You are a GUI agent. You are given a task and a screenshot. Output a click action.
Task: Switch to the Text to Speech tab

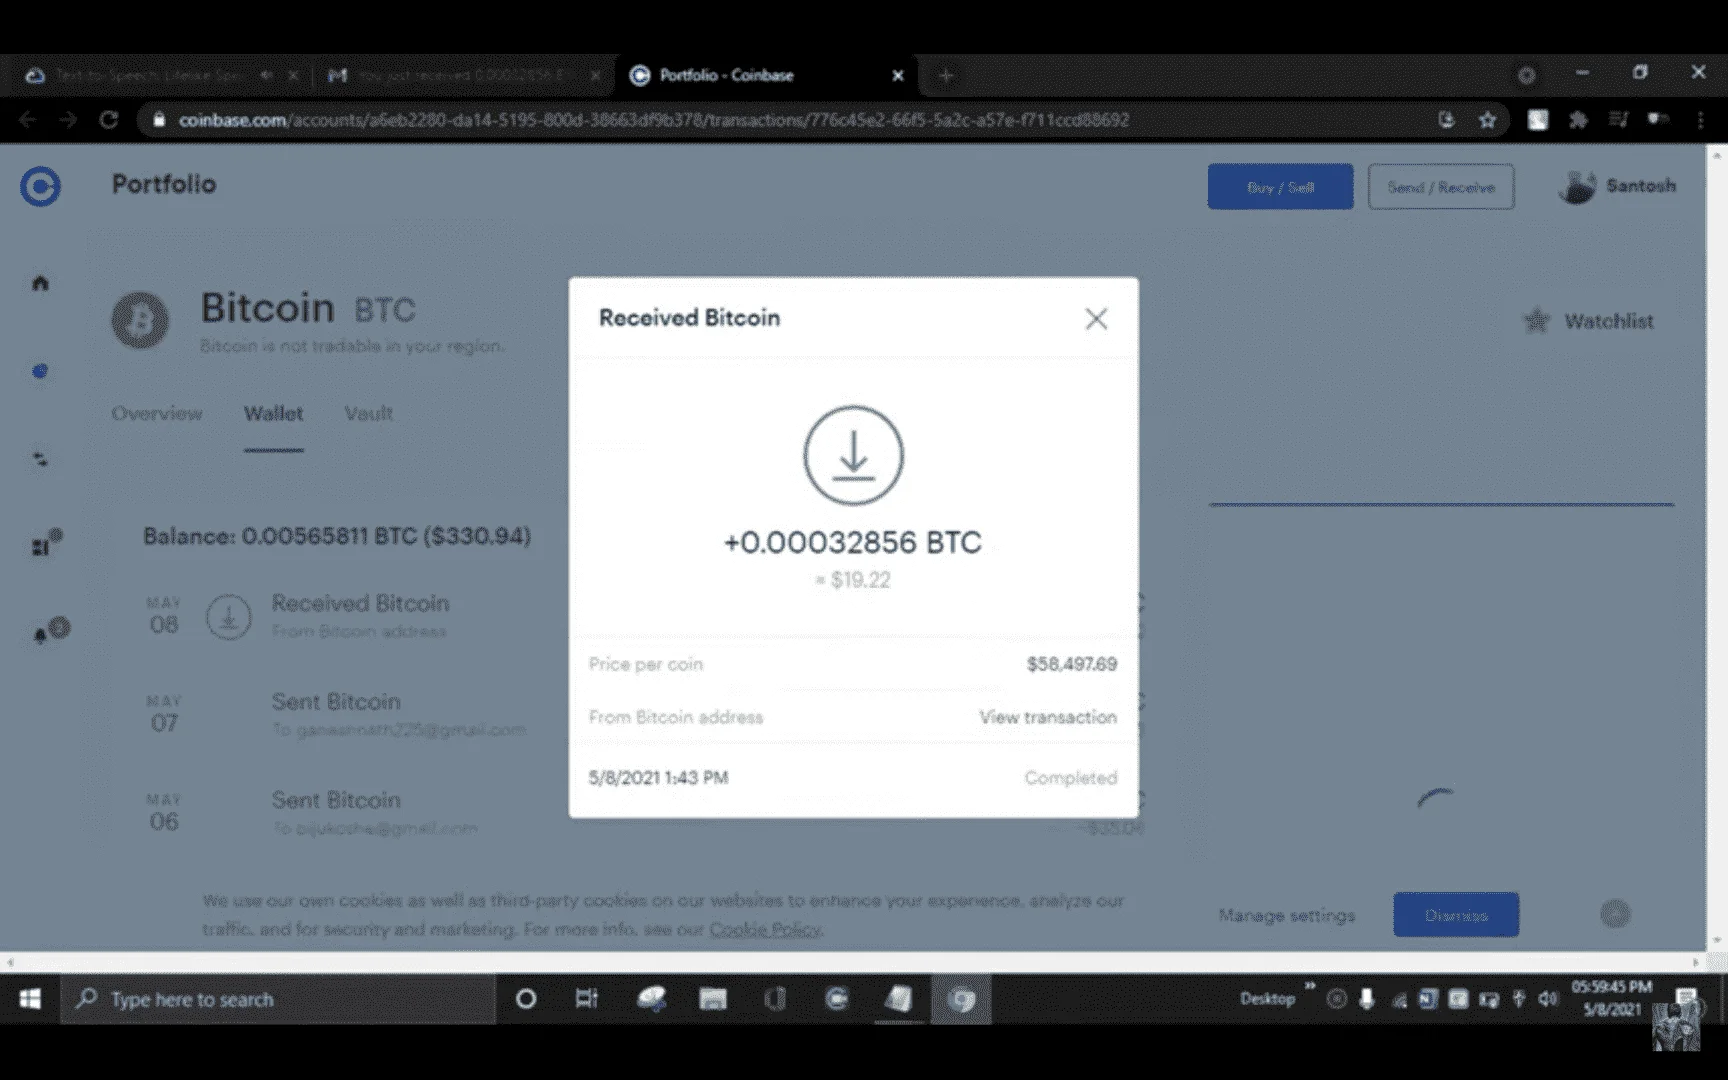coord(160,75)
